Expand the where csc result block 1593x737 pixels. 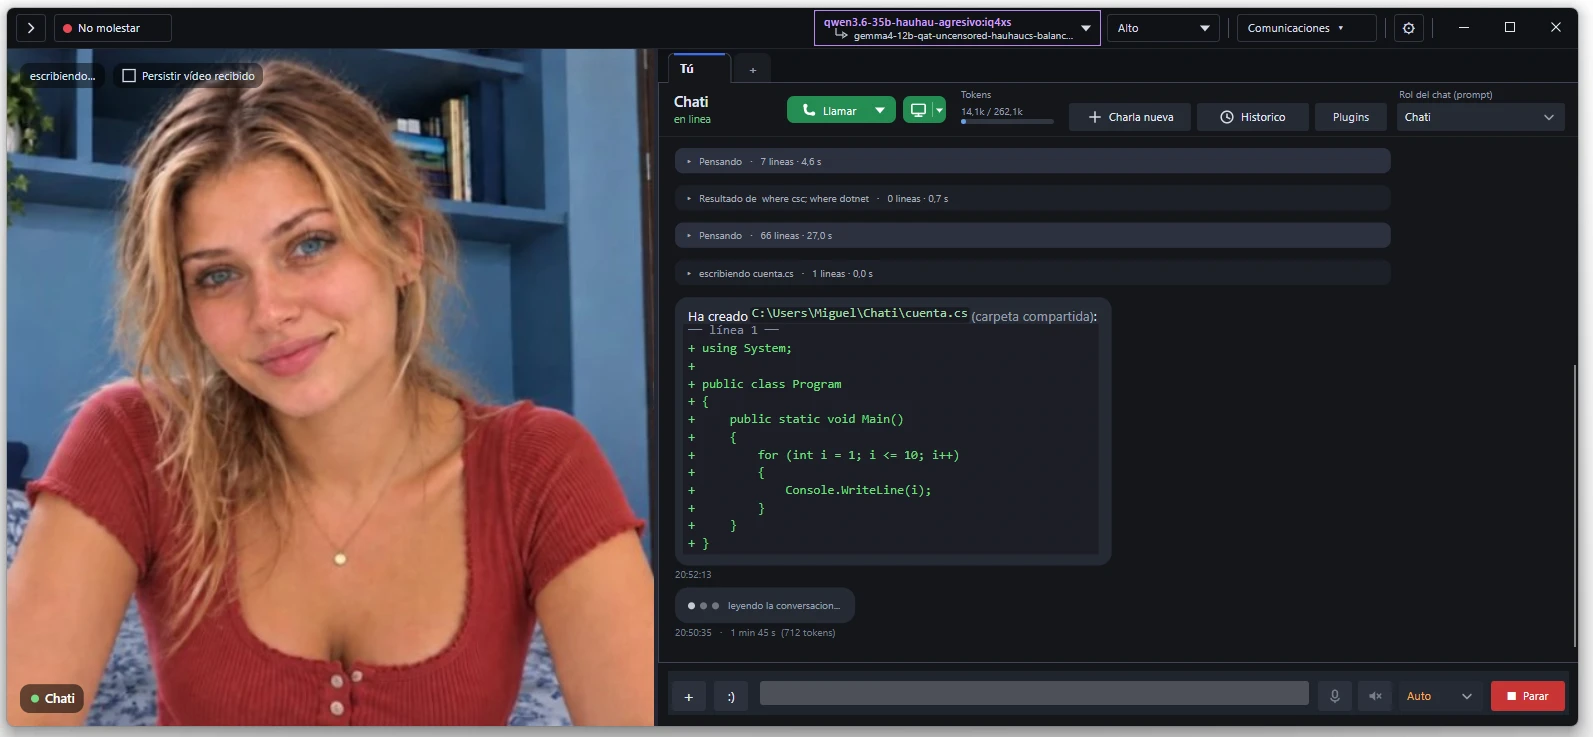pyautogui.click(x=1032, y=198)
